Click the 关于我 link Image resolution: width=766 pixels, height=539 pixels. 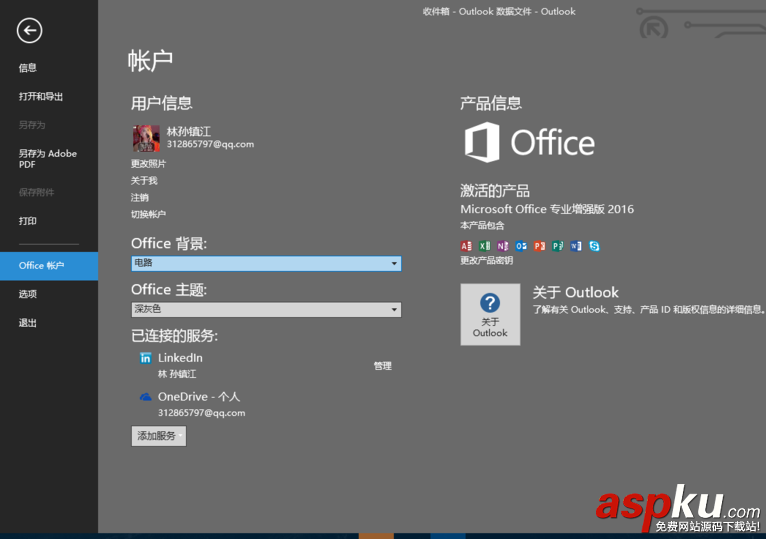coord(144,180)
